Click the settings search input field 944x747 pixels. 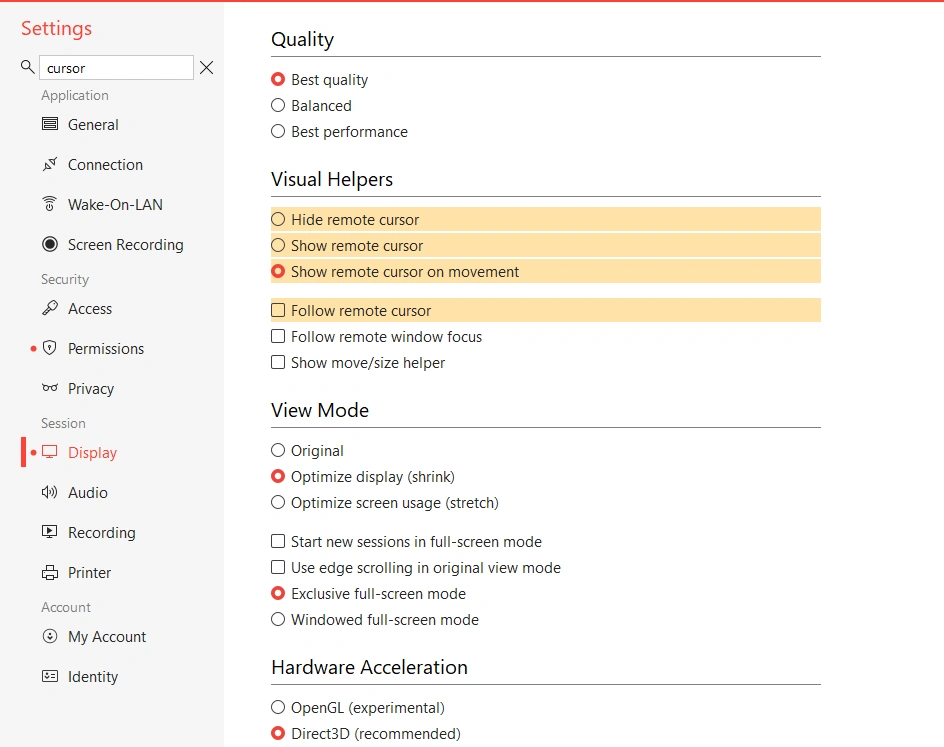pyautogui.click(x=115, y=68)
